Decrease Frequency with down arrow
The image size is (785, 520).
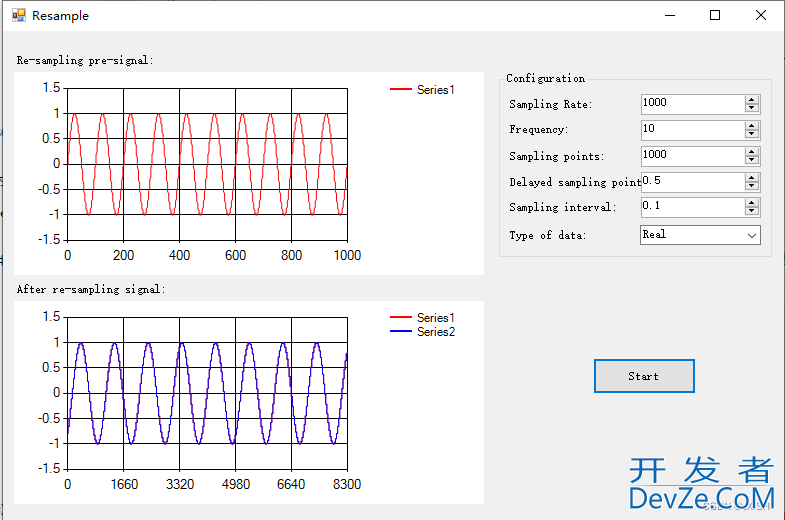pyautogui.click(x=751, y=134)
